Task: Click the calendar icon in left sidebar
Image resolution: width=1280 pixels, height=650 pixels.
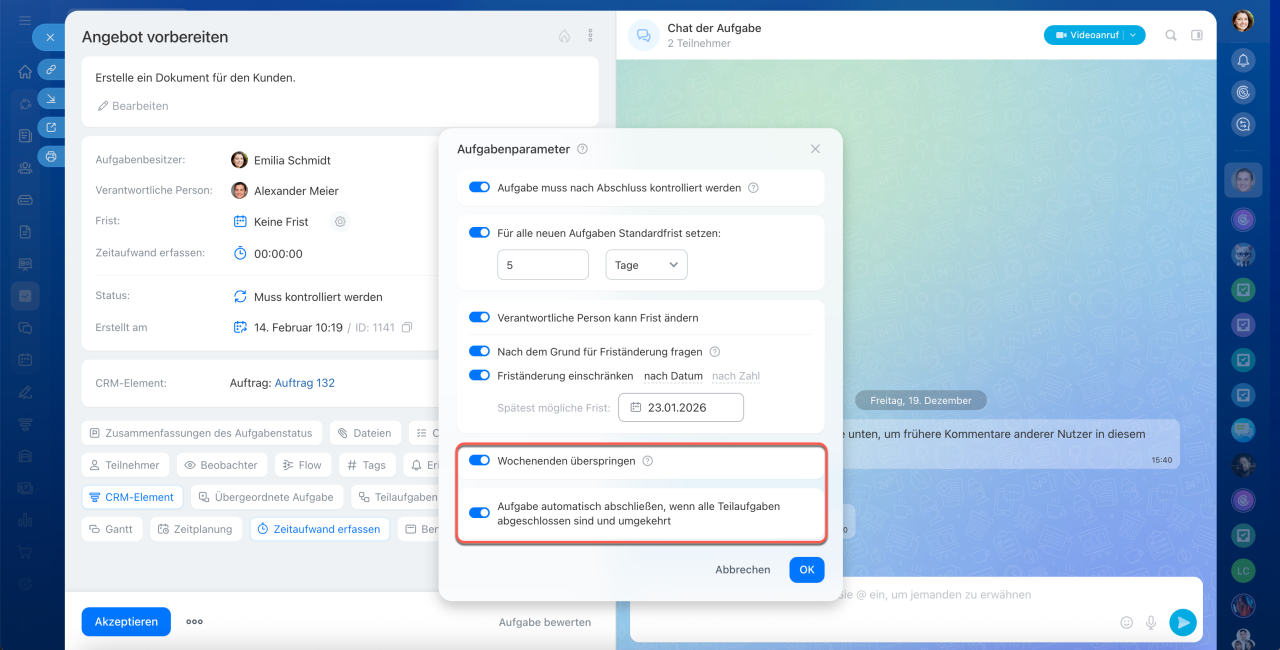Action: [x=25, y=359]
